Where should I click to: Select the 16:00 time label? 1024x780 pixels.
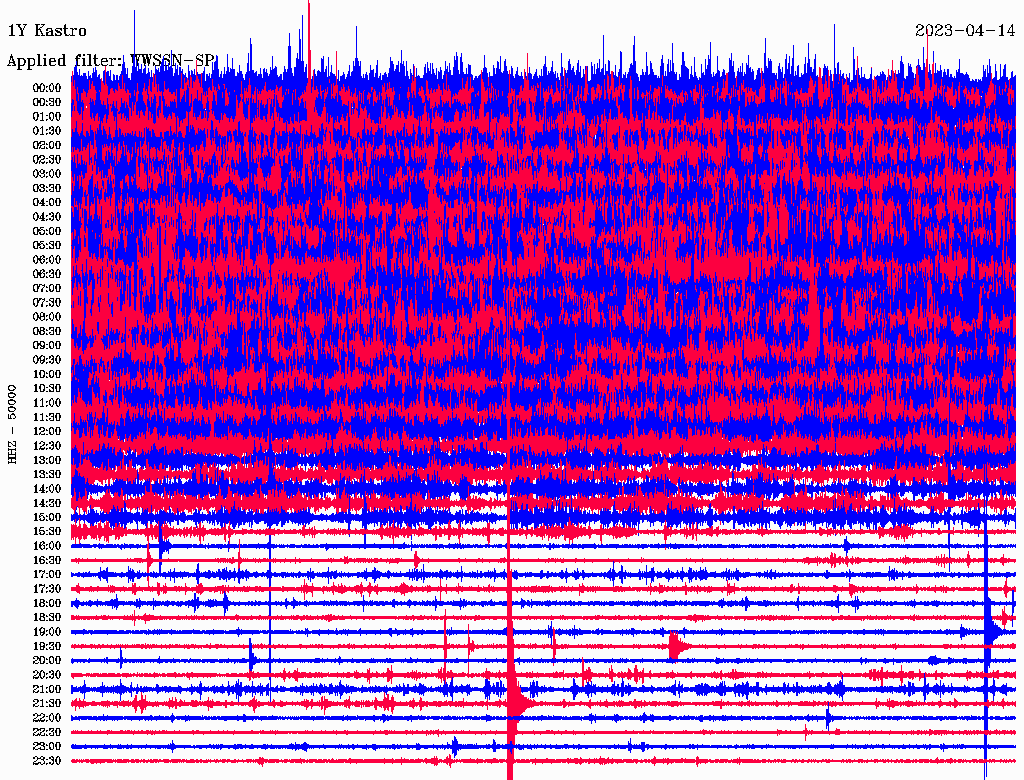click(47, 545)
